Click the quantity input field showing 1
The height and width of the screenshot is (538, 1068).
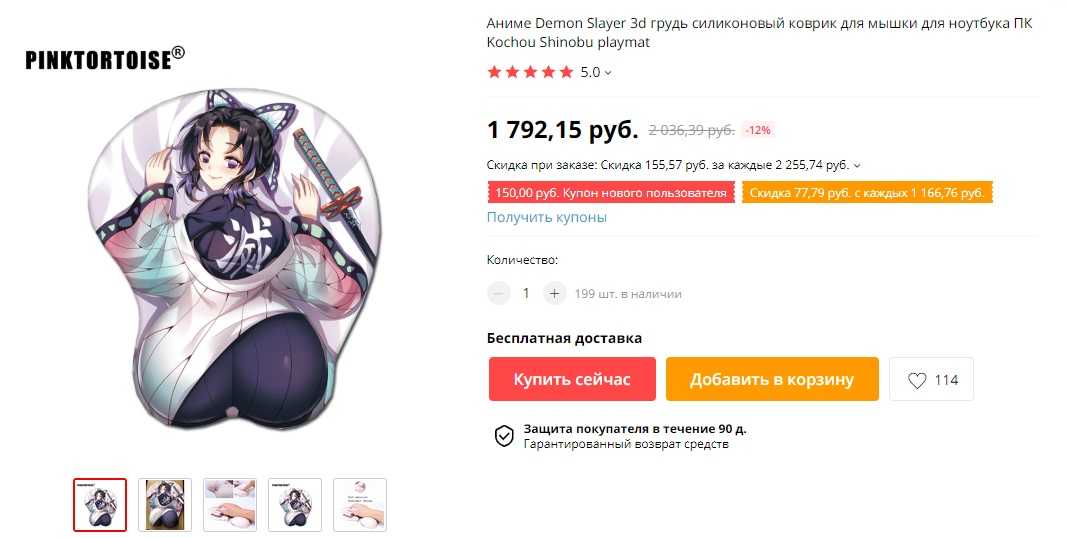pyautogui.click(x=526, y=294)
